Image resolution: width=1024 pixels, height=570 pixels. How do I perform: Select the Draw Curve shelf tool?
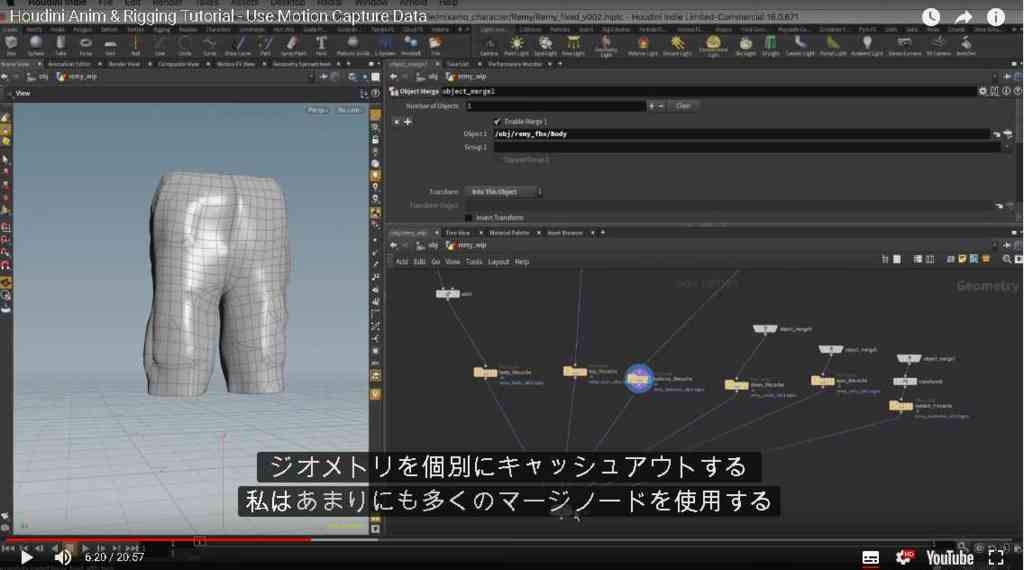238,45
